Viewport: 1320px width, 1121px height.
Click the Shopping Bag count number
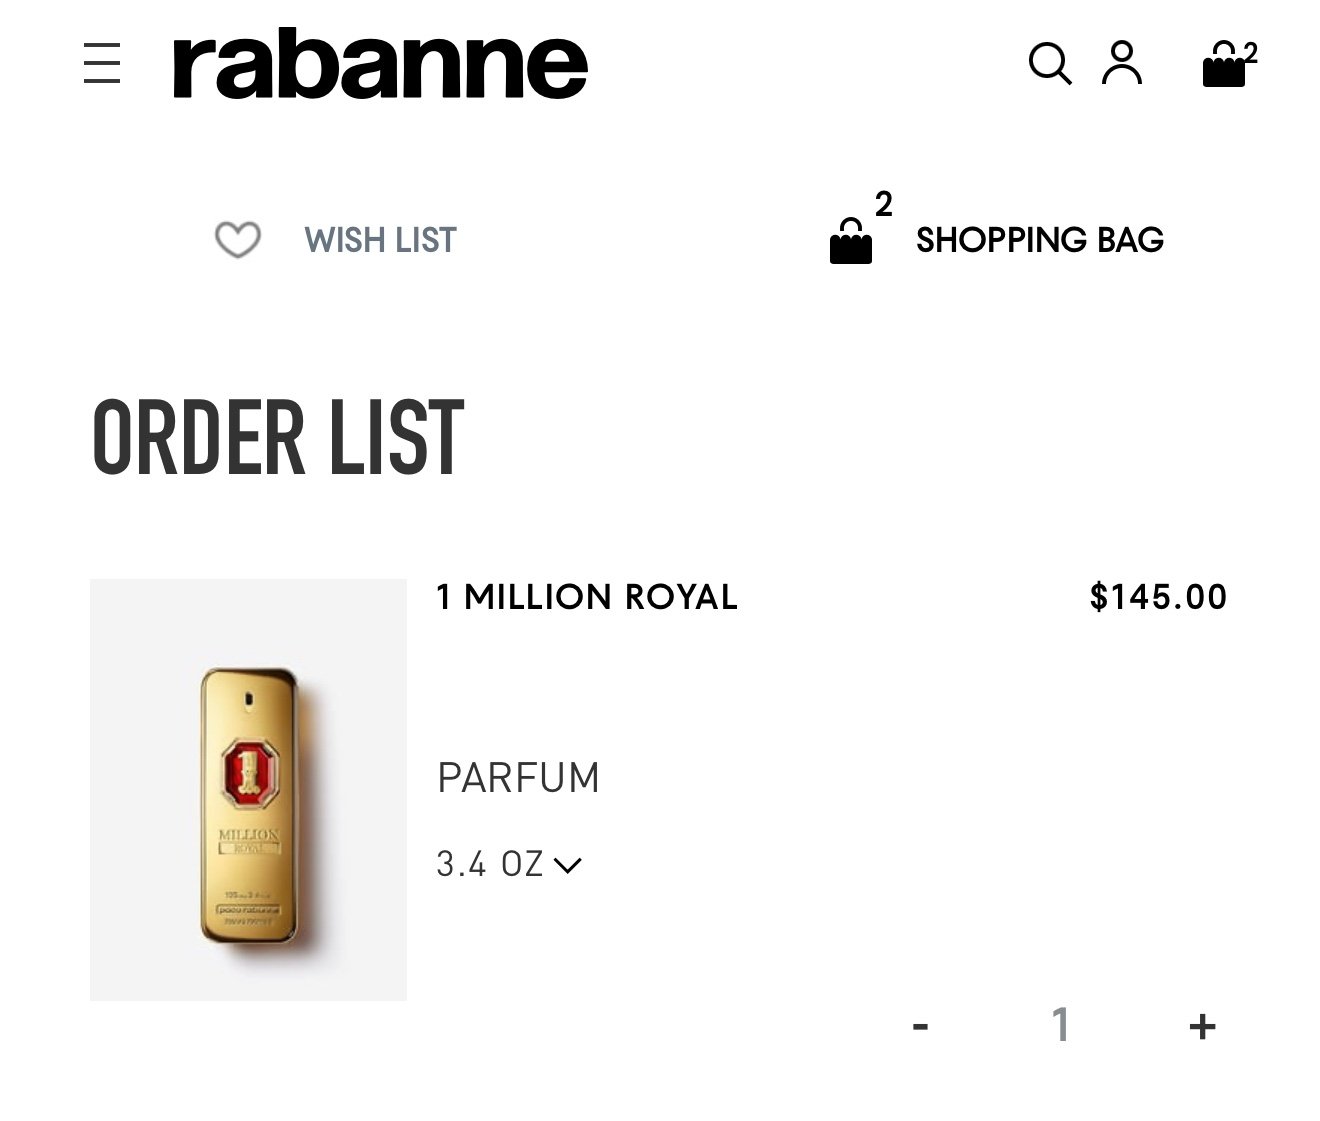(x=883, y=204)
